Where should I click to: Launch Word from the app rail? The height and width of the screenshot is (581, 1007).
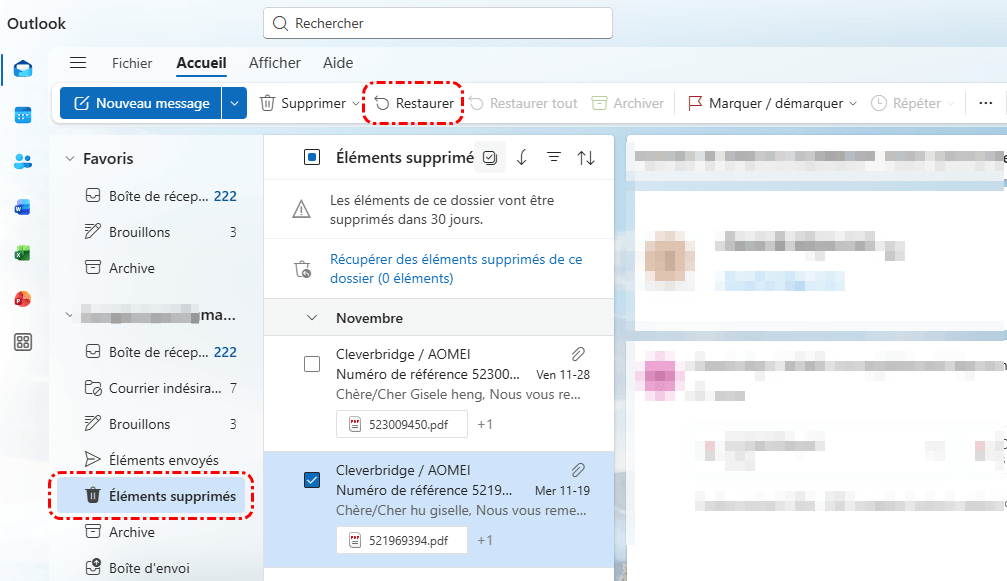pyautogui.click(x=22, y=207)
